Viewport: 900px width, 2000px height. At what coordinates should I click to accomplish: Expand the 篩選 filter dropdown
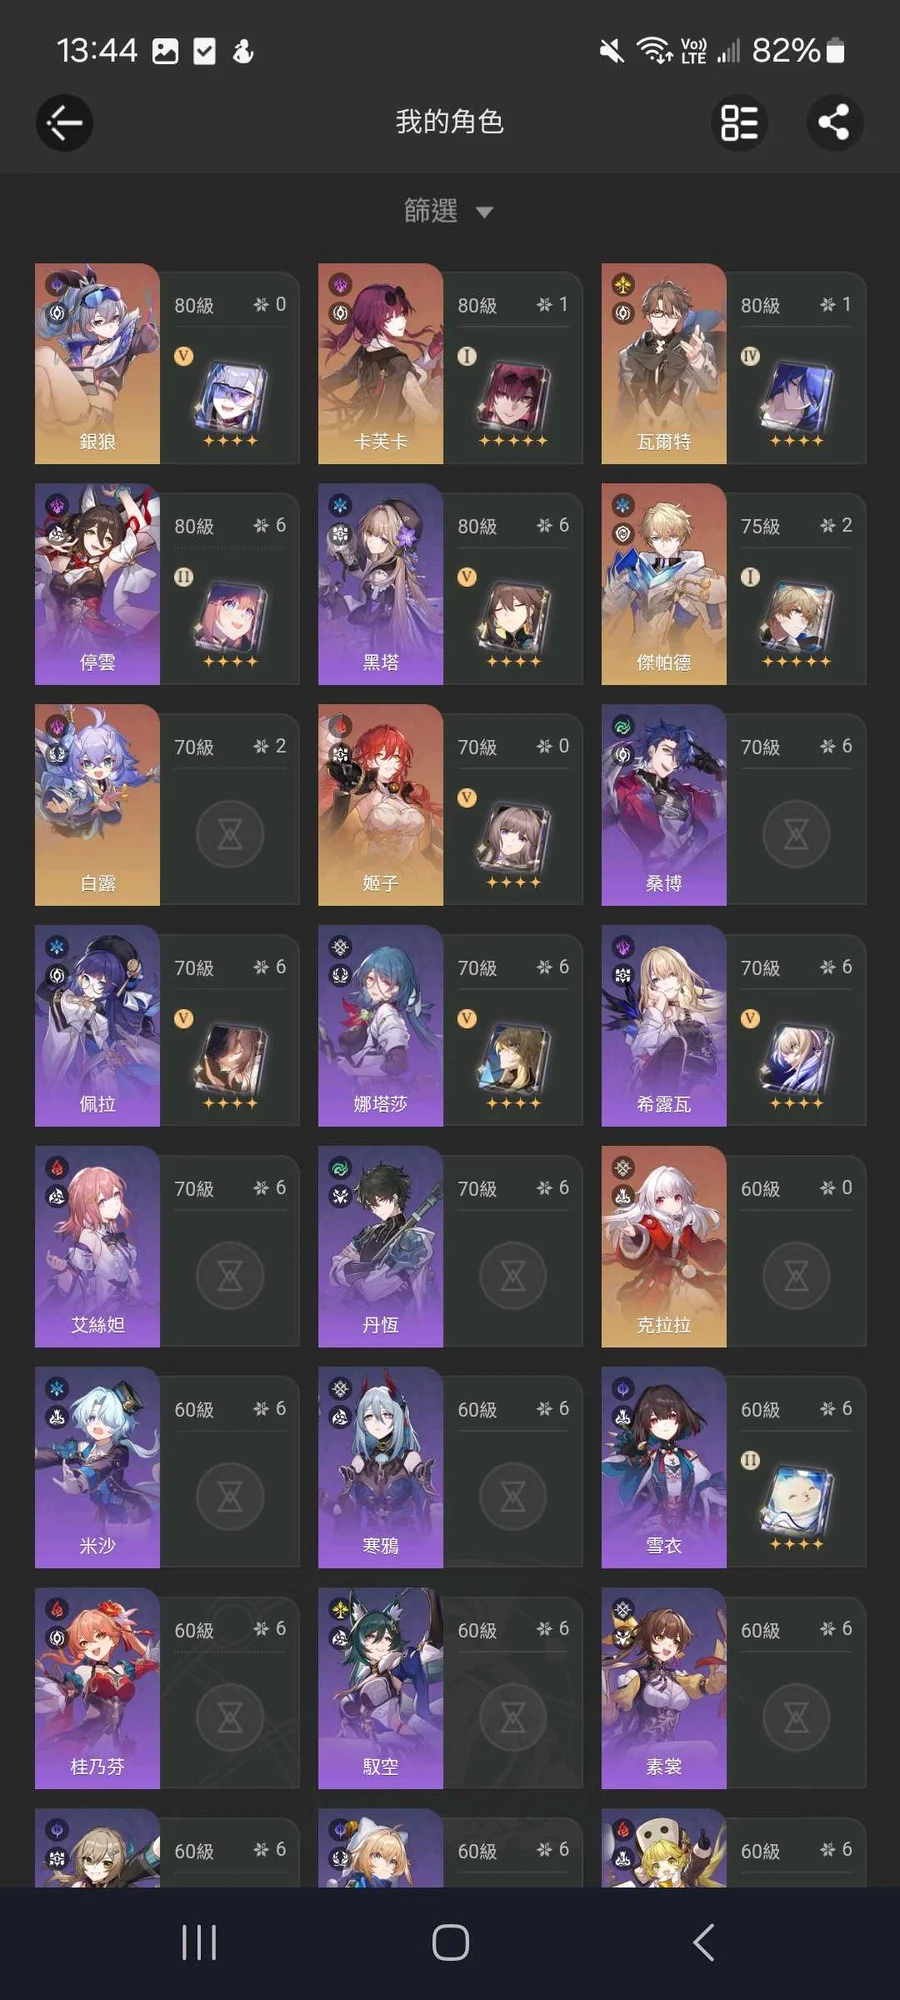tap(449, 211)
